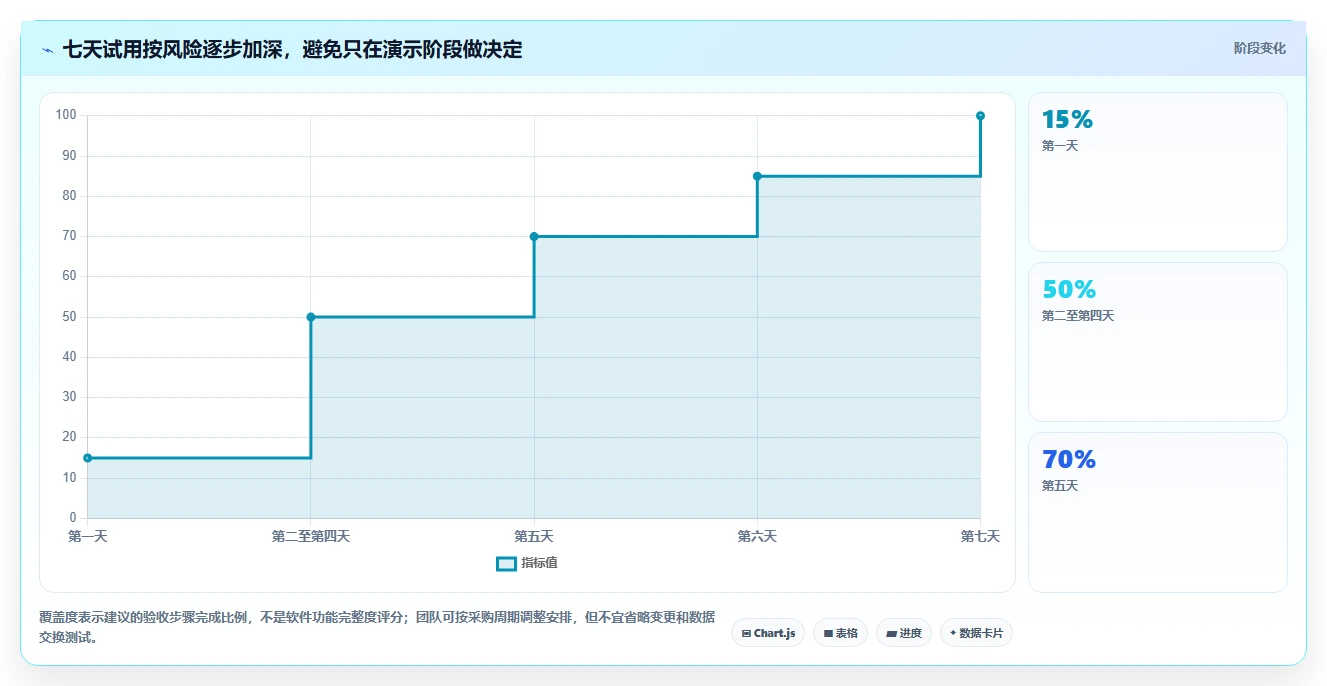Viewport: 1327px width, 686px height.
Task: Click the 15% value in first card
Action: pos(1067,120)
